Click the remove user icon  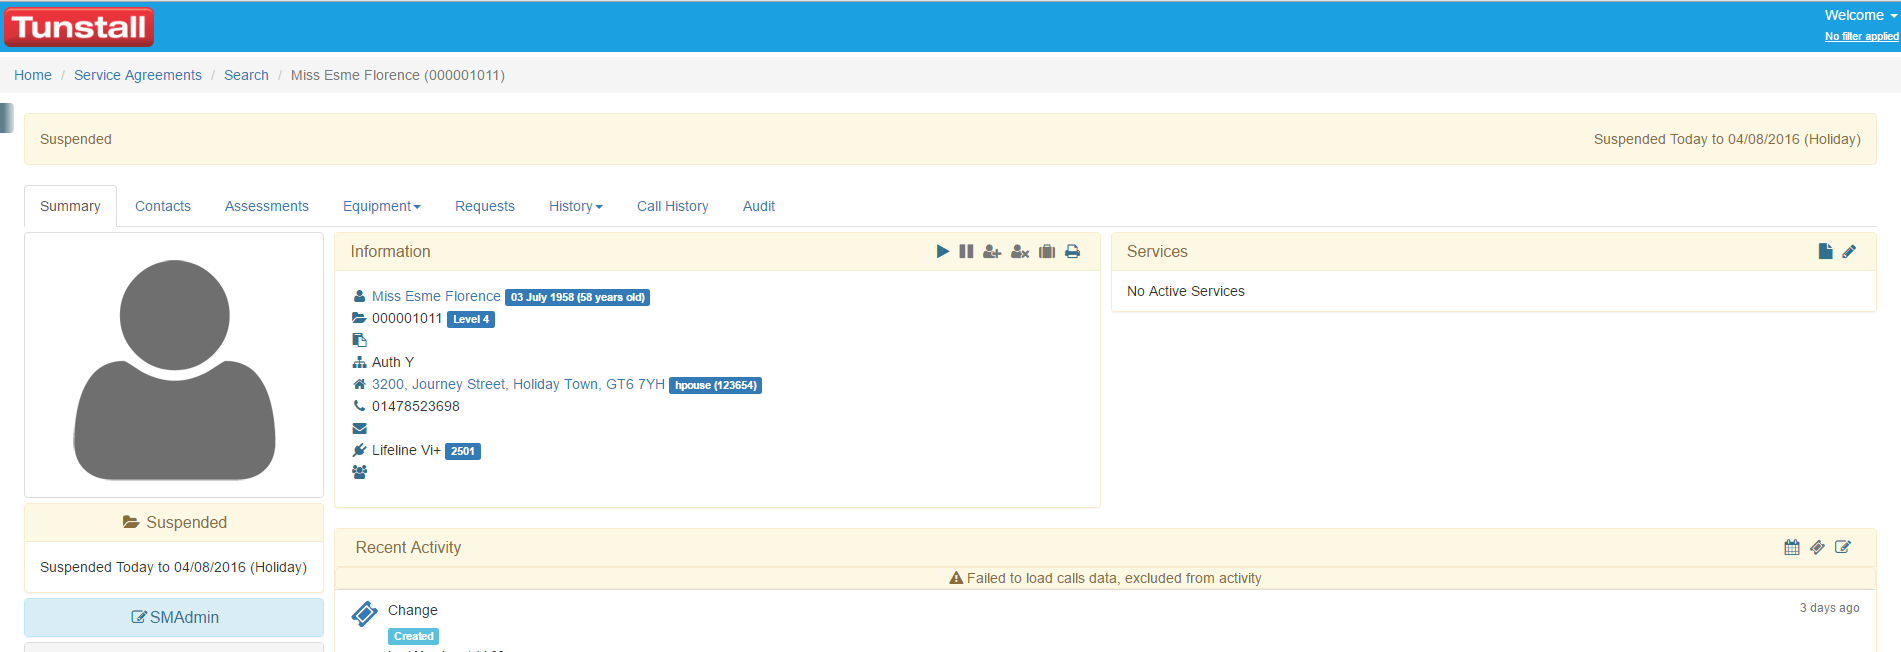click(x=1020, y=252)
